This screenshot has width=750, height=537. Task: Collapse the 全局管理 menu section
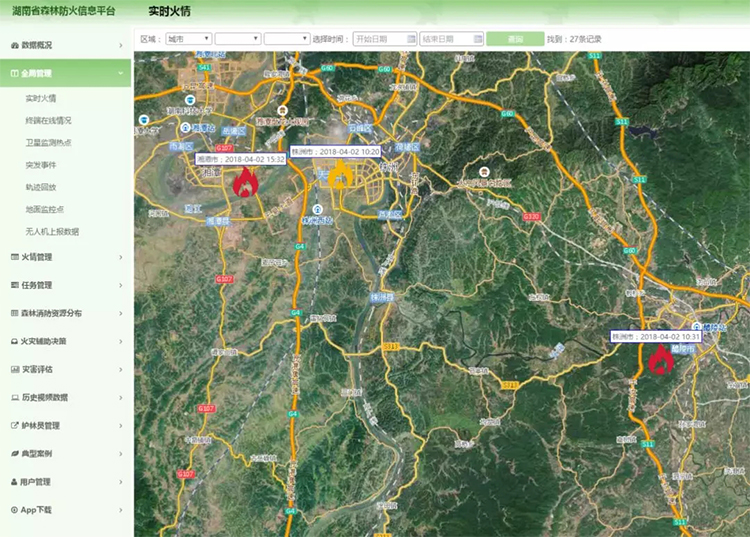click(x=66, y=73)
